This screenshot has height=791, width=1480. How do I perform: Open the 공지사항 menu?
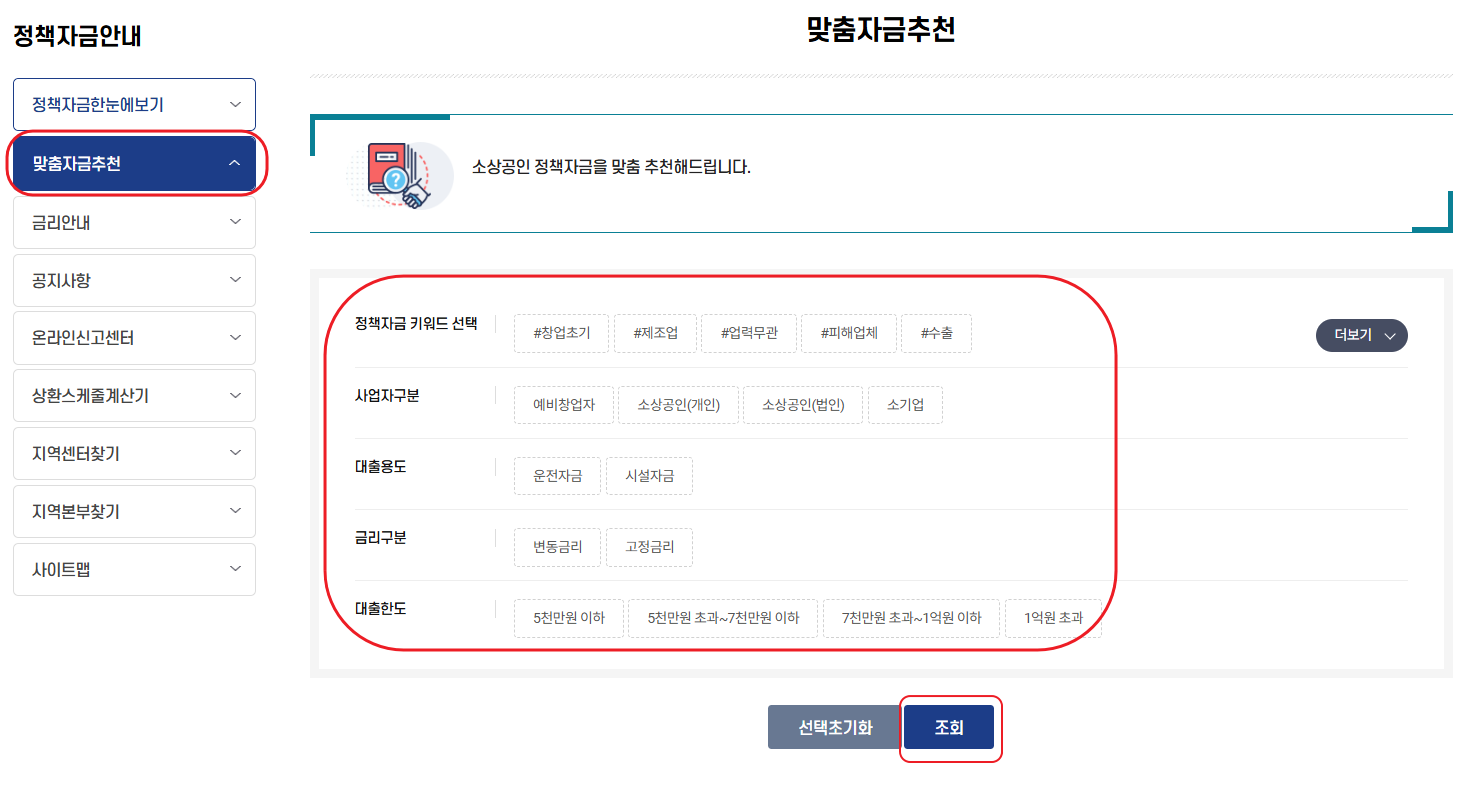pyautogui.click(x=134, y=280)
